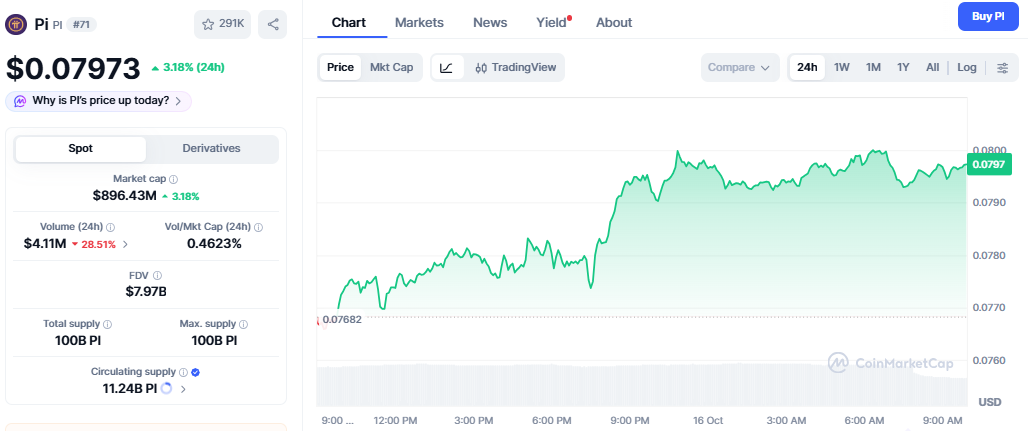Open the About tab
The image size is (1028, 431).
coord(614,22)
